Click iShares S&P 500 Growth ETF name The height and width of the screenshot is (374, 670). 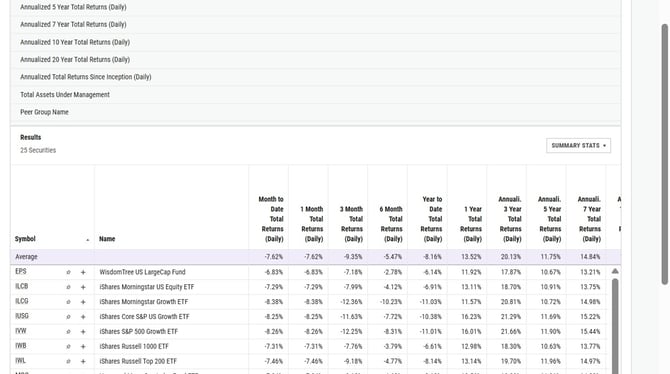coord(138,332)
